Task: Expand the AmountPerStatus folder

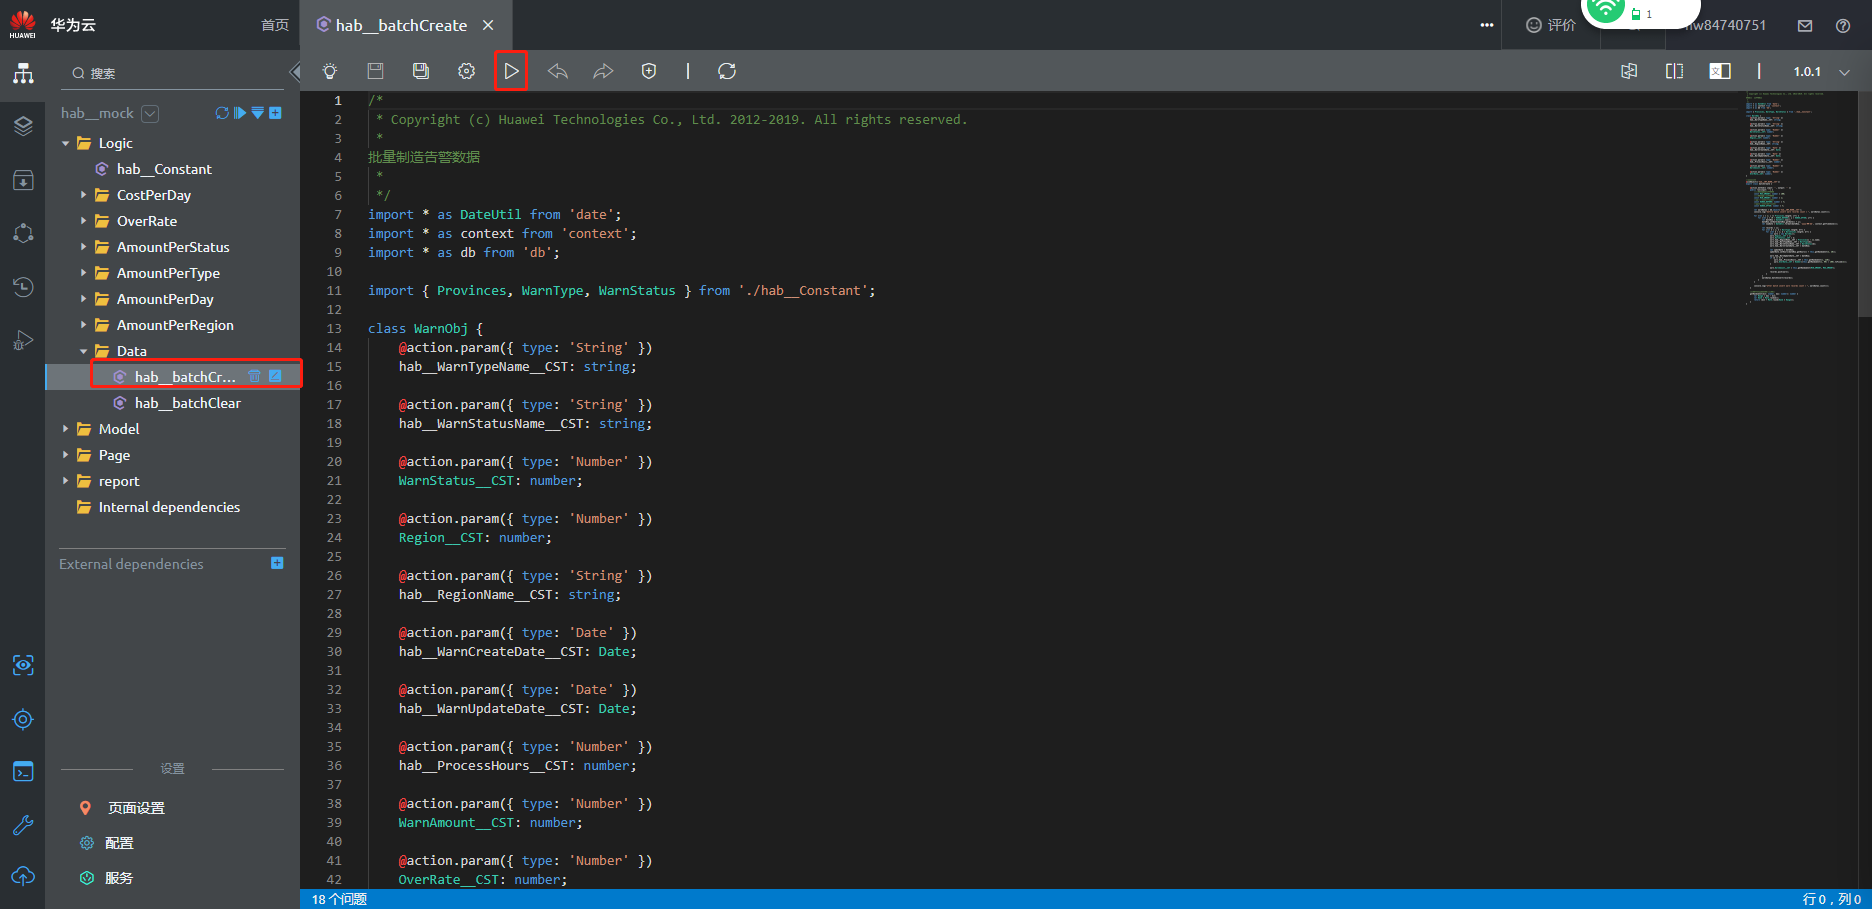Action: pyautogui.click(x=84, y=247)
